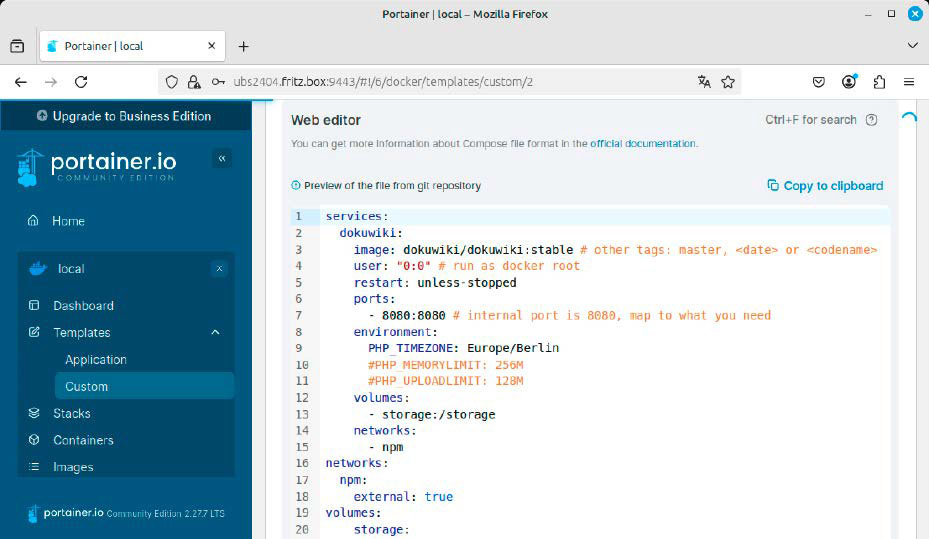929x539 pixels.
Task: Open Templates menu item
Action: (x=82, y=332)
